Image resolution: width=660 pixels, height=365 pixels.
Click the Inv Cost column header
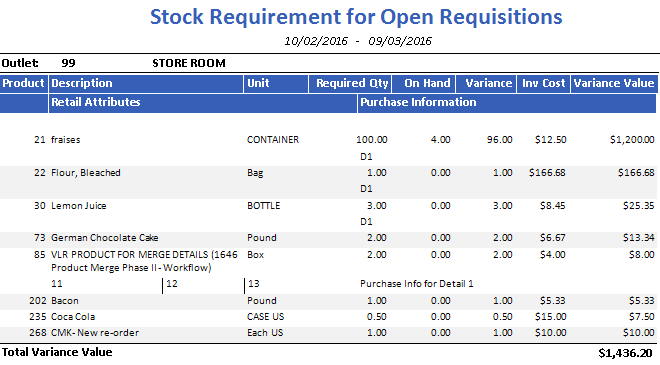pos(543,83)
